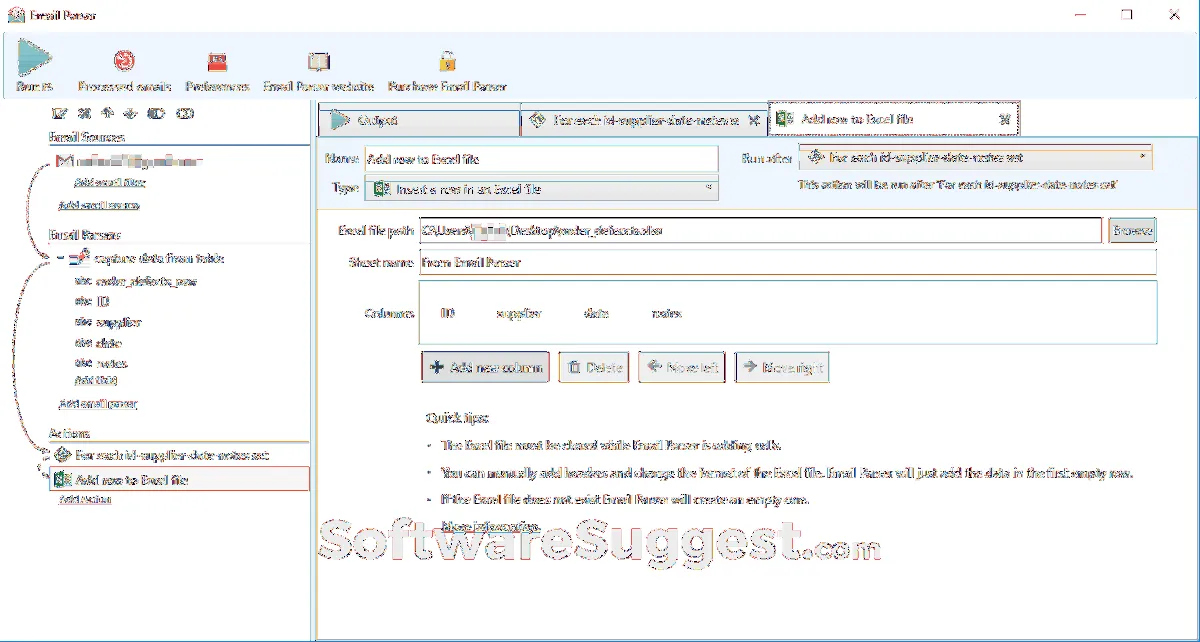Click the move up arrow icon in left panel
This screenshot has height=642, width=1200.
click(108, 114)
